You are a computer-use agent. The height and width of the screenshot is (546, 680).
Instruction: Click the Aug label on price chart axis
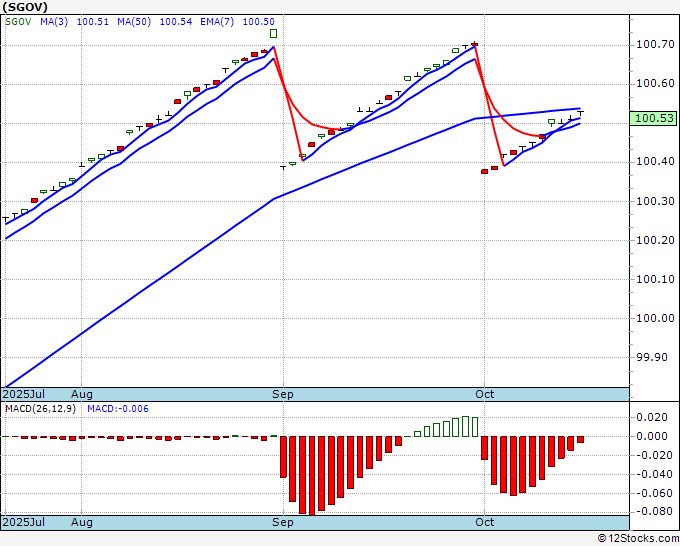(x=82, y=394)
